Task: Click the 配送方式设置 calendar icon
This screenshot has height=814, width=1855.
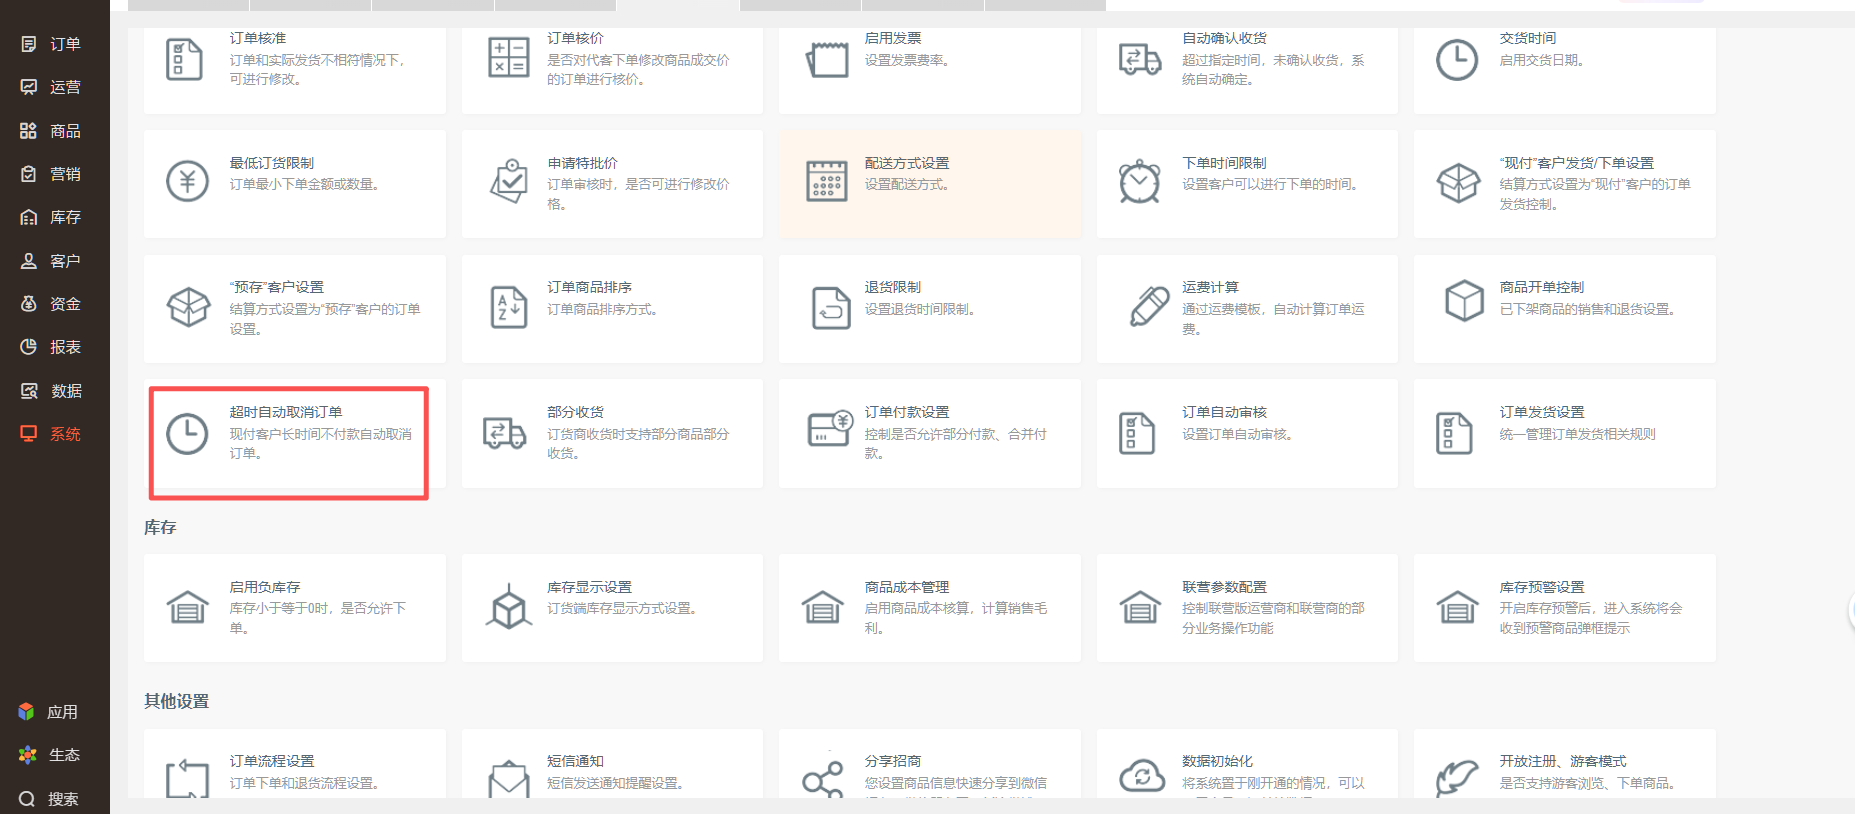Action: [827, 181]
